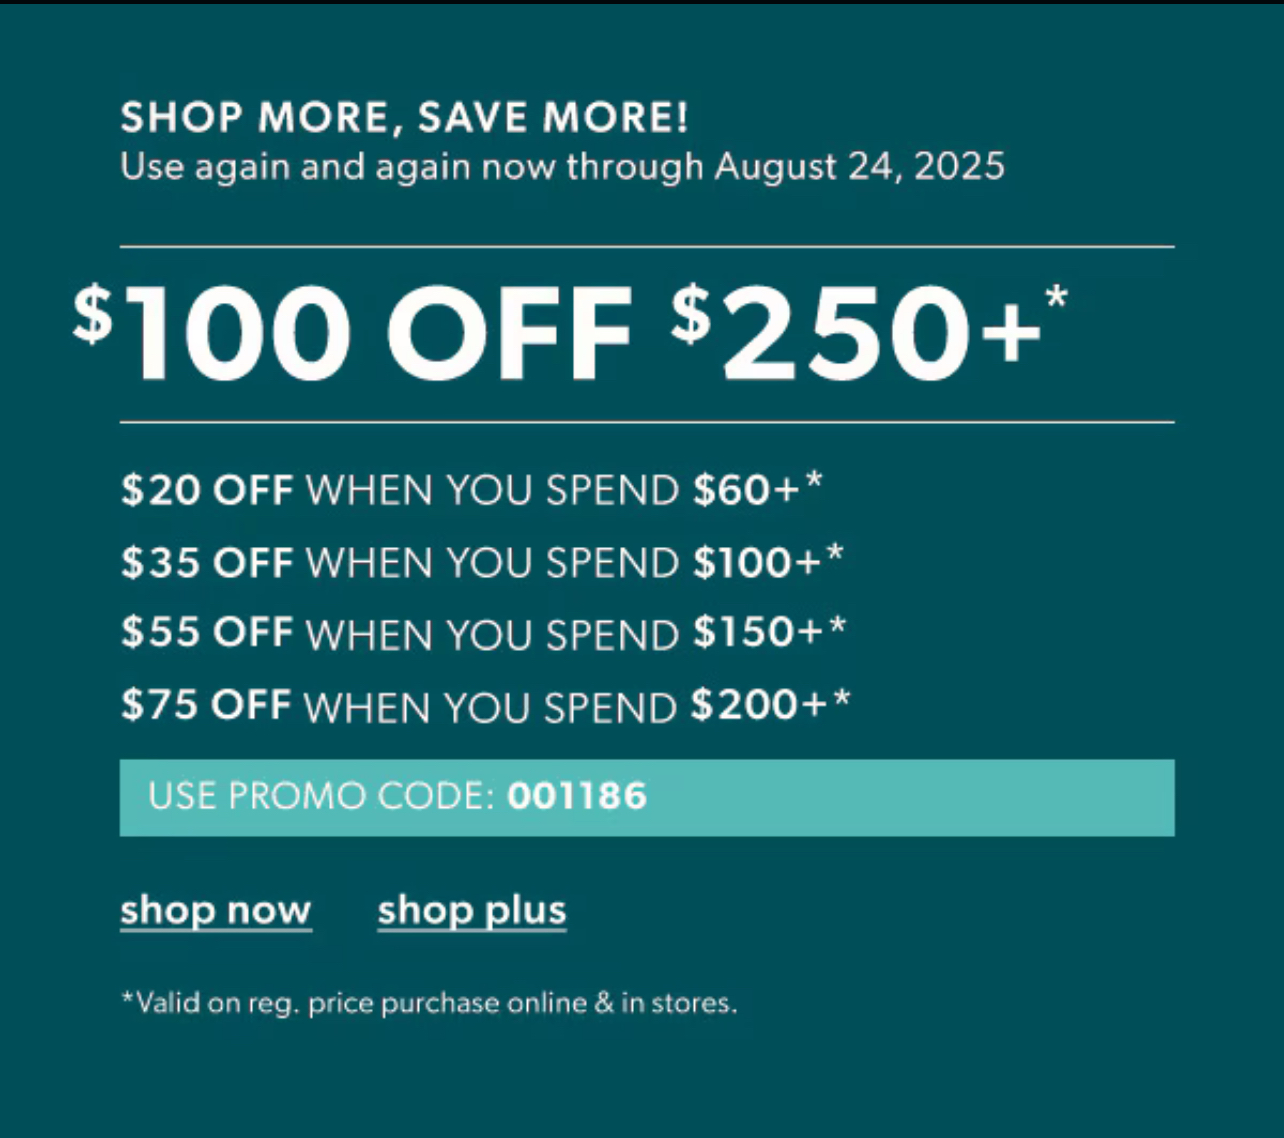Image resolution: width=1284 pixels, height=1138 pixels.
Task: Select the promo code number 001186
Action: pyautogui.click(x=577, y=797)
